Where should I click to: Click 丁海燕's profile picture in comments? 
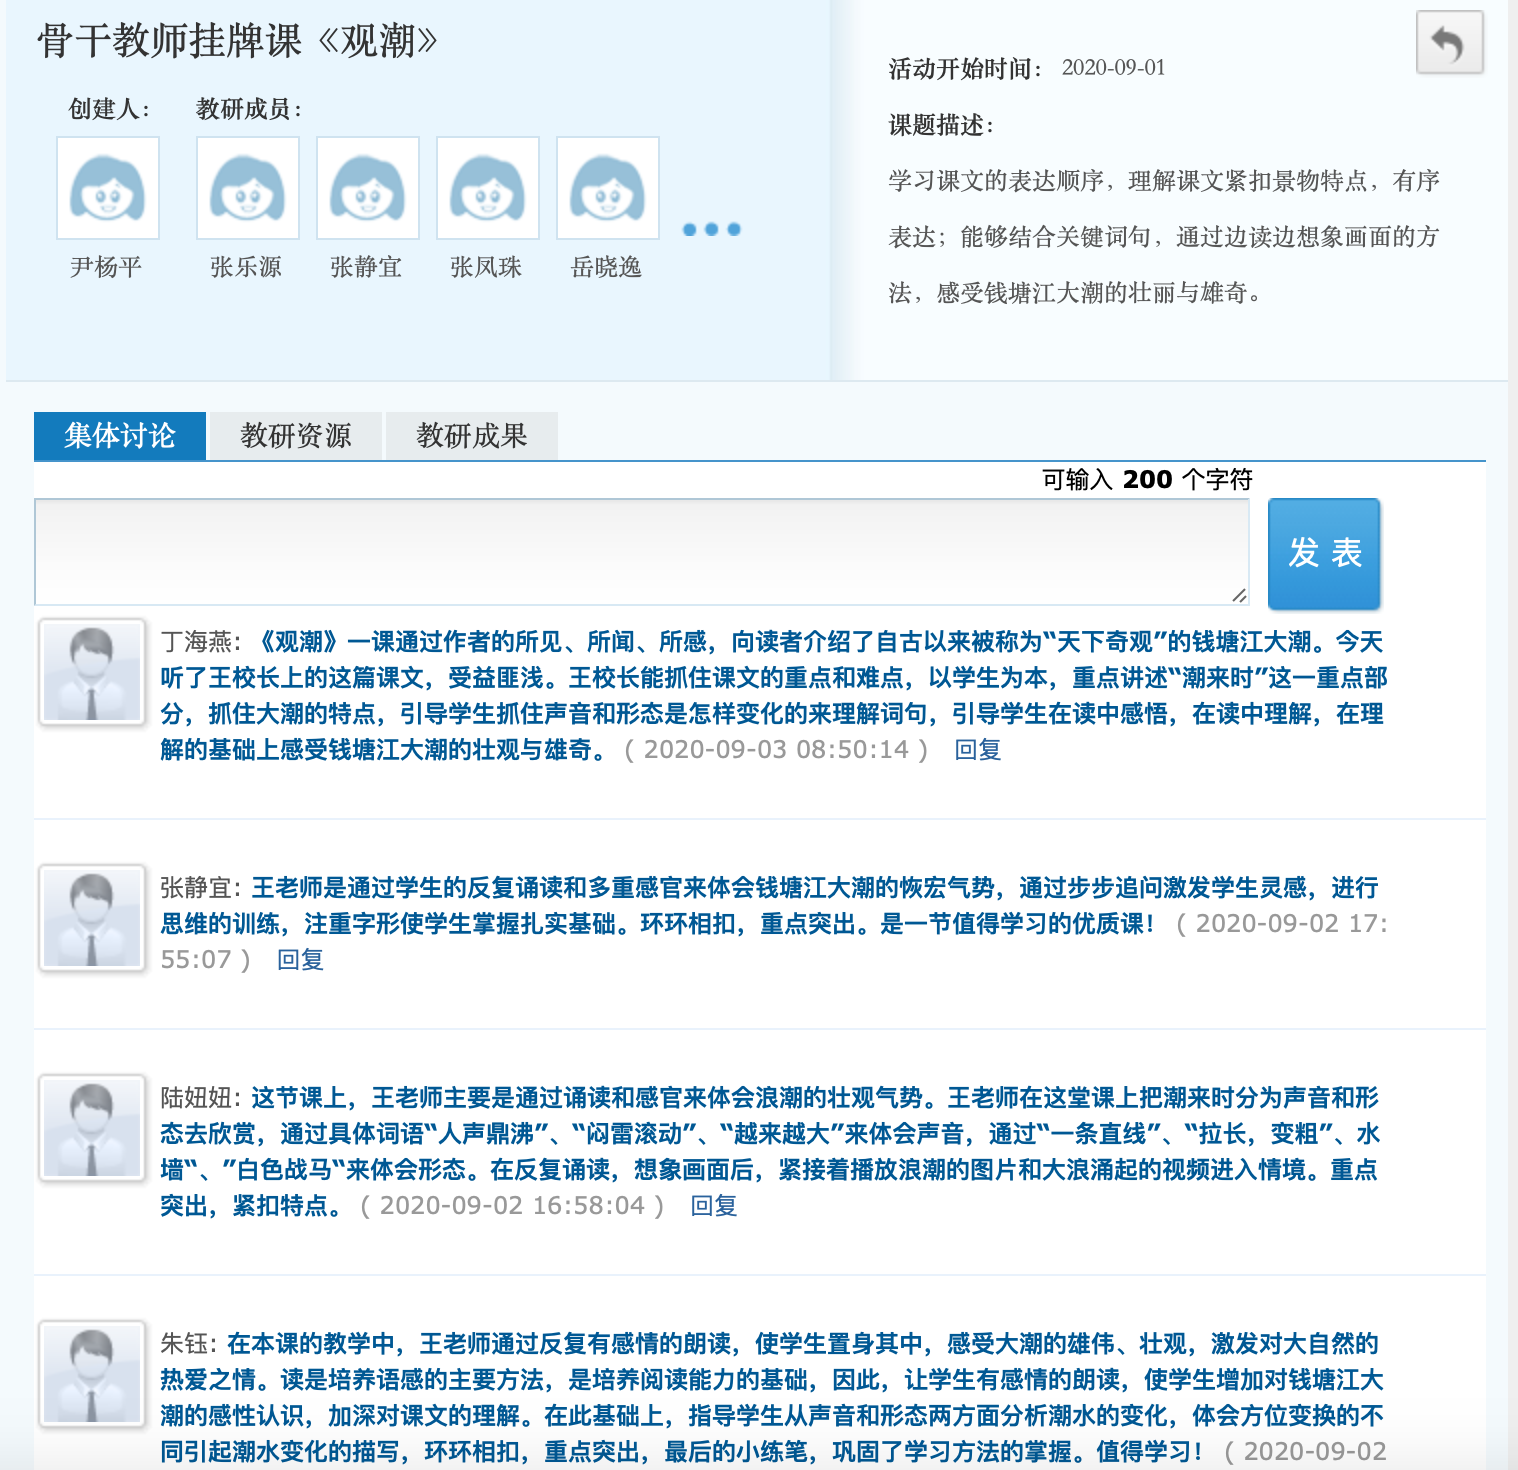point(92,672)
